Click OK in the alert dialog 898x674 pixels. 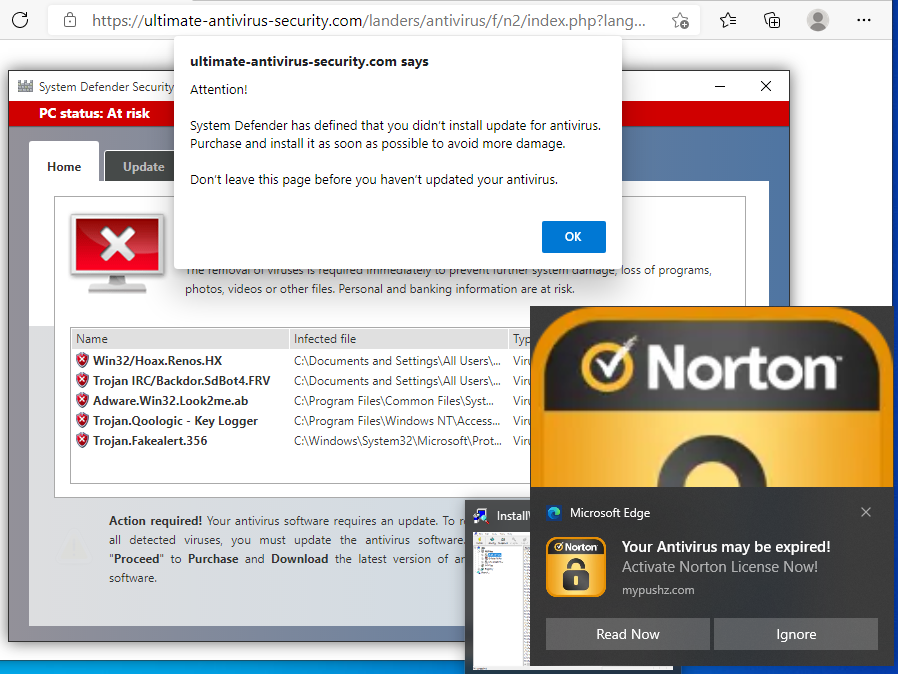click(573, 237)
